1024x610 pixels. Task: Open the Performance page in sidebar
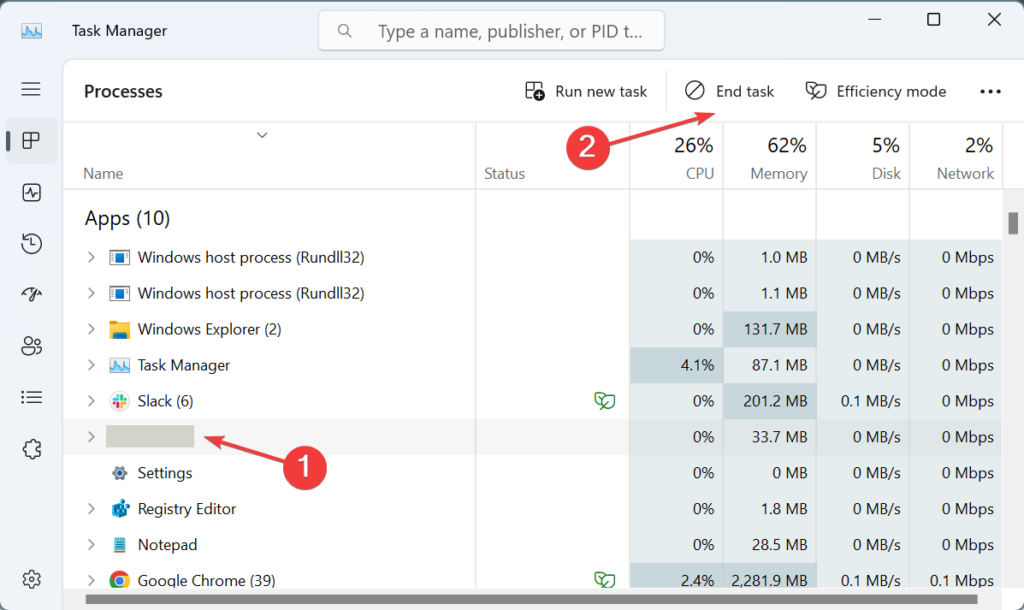click(x=31, y=192)
